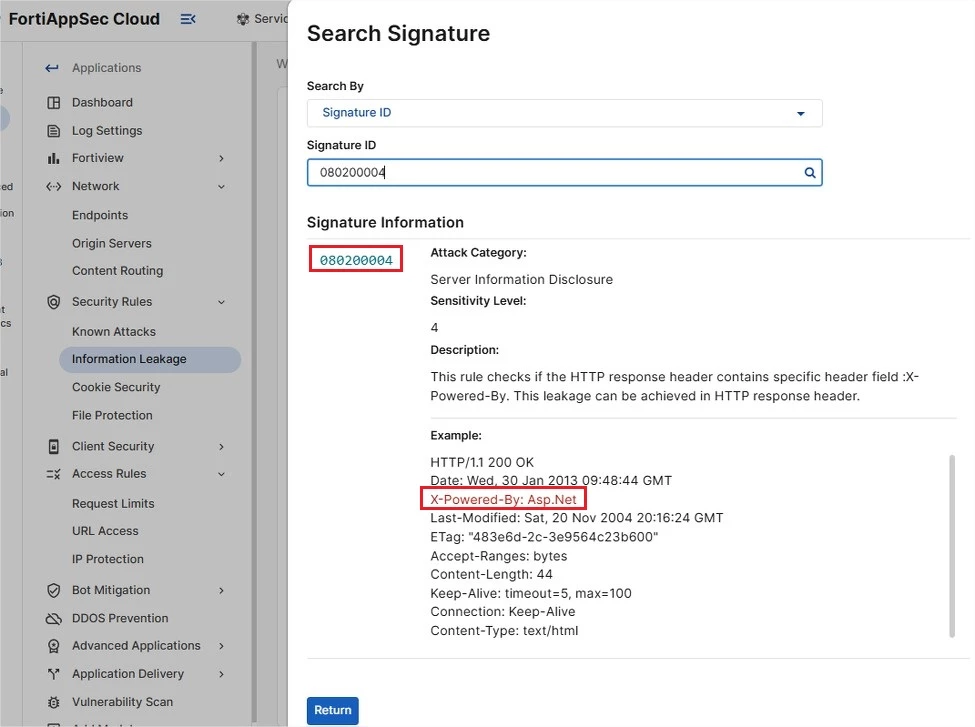This screenshot has width=975, height=727.
Task: Click the Log Settings document icon
Action: pos(54,131)
